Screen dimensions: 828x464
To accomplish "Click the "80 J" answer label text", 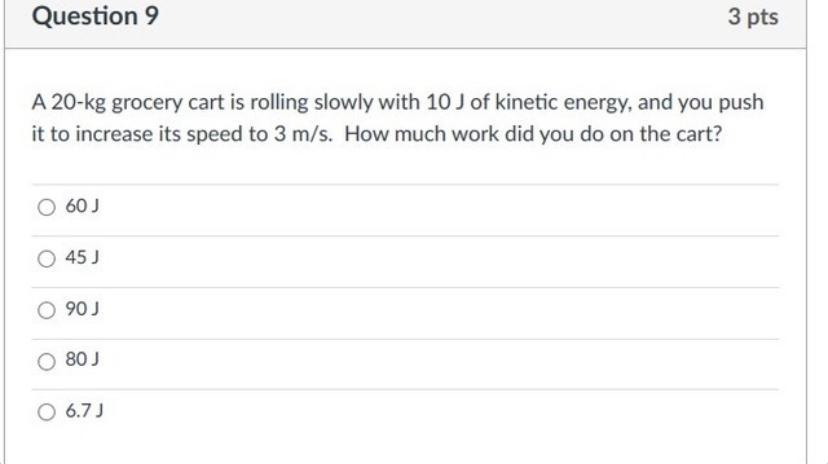I will coord(78,361).
